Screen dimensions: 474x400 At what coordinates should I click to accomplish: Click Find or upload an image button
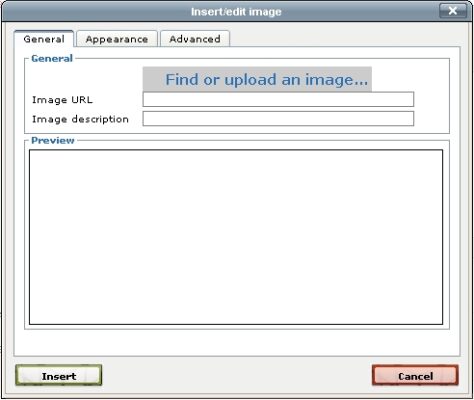click(257, 79)
